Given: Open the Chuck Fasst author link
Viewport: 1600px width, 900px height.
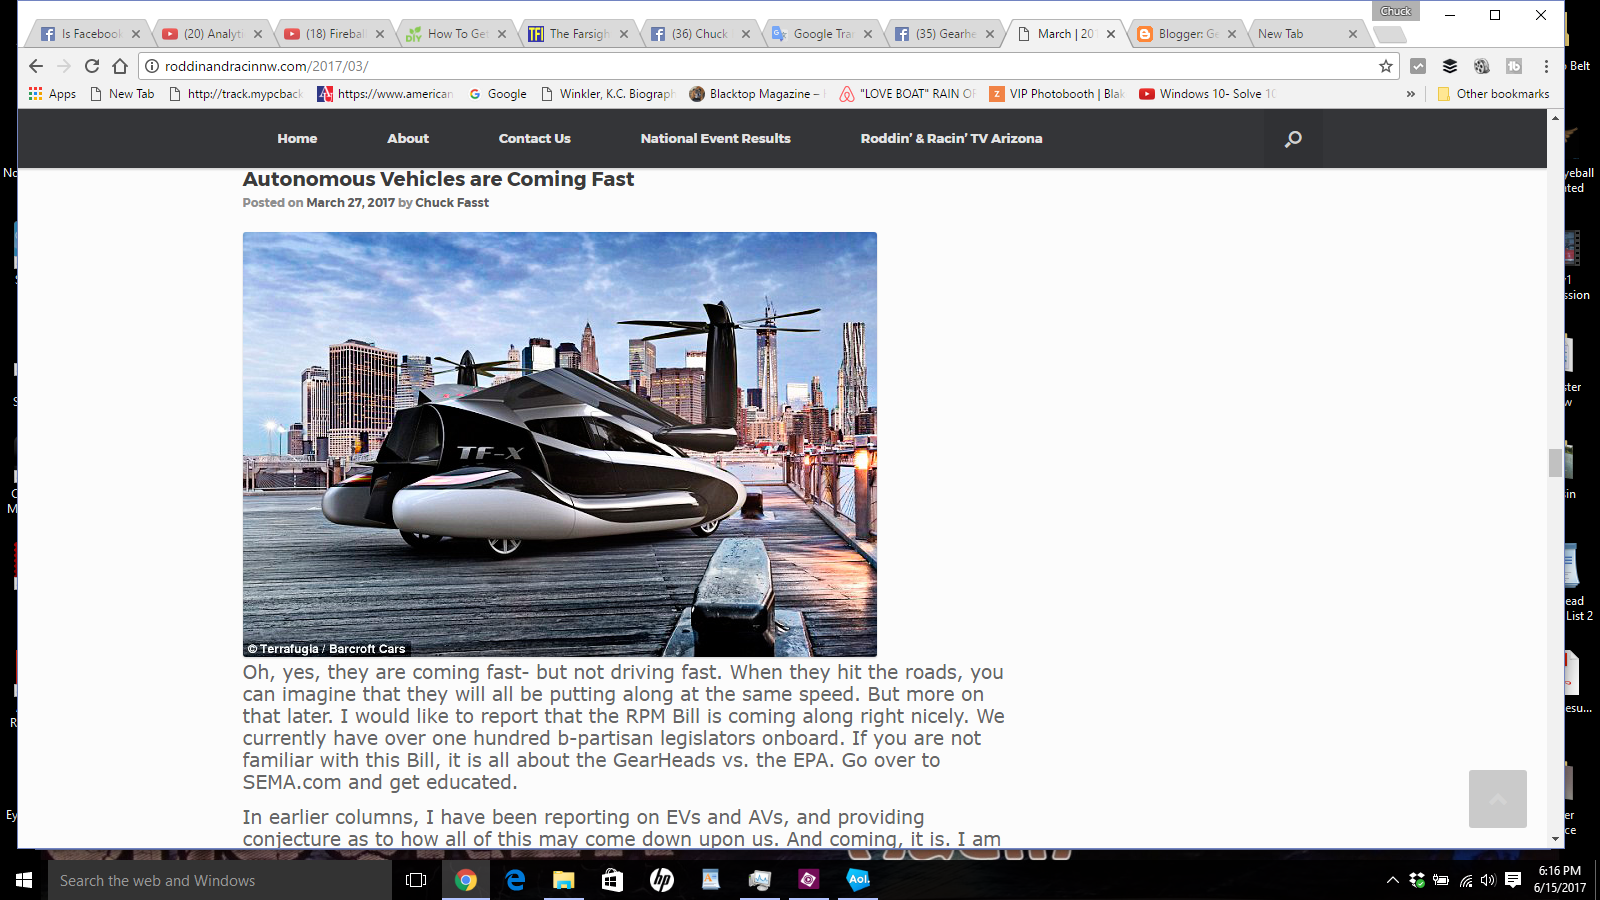Looking at the screenshot, I should coord(452,202).
